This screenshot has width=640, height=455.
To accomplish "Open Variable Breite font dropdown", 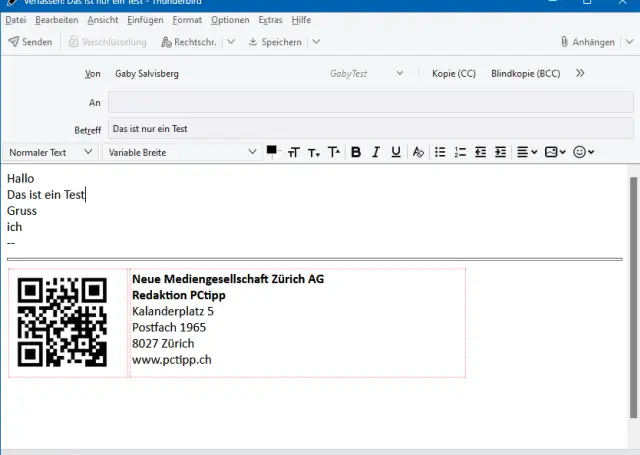I will click(x=182, y=152).
